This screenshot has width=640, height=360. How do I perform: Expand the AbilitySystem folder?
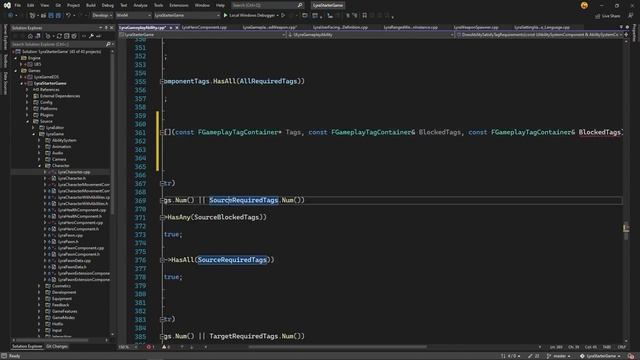click(39, 140)
